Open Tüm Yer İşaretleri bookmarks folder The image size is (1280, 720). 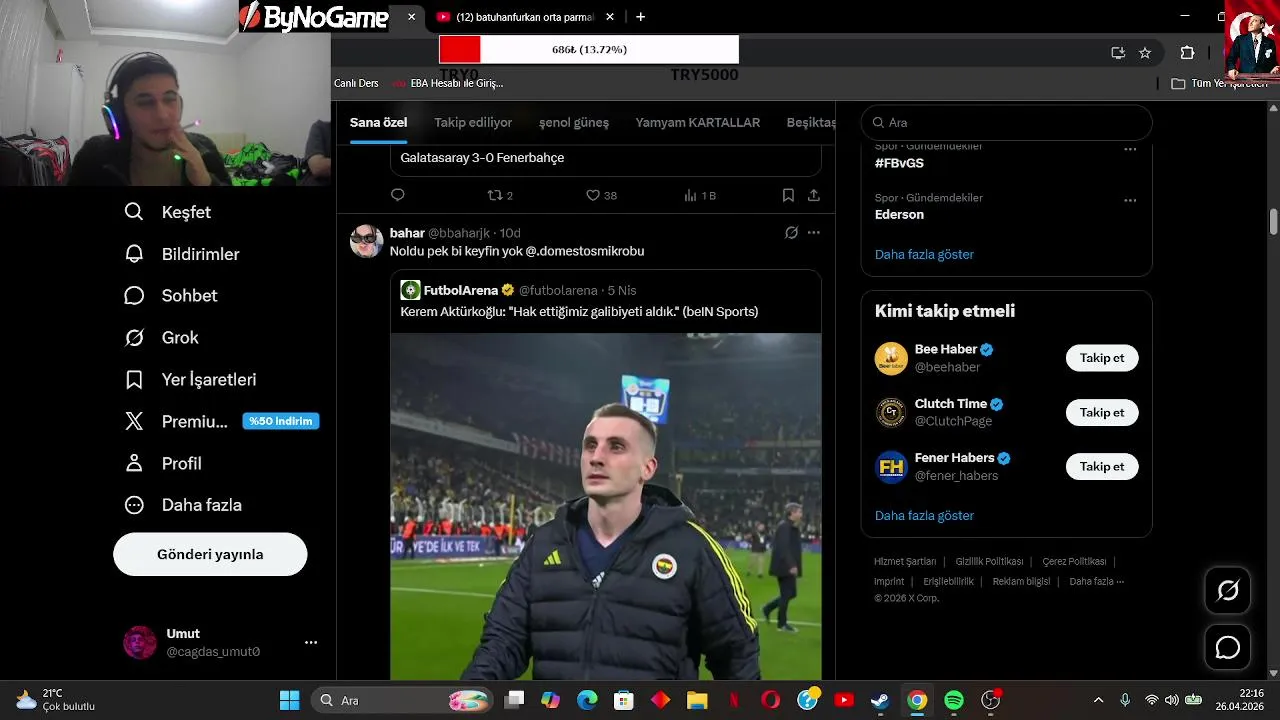tap(1220, 84)
